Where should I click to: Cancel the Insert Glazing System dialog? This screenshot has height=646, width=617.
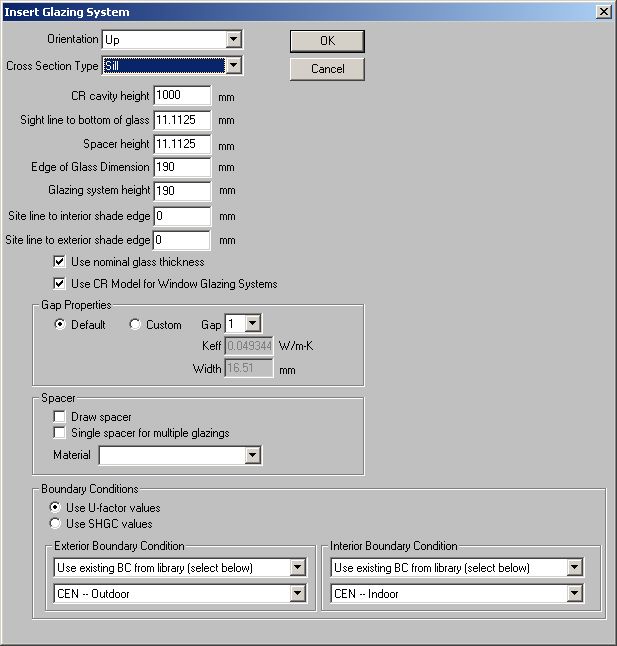[327, 69]
